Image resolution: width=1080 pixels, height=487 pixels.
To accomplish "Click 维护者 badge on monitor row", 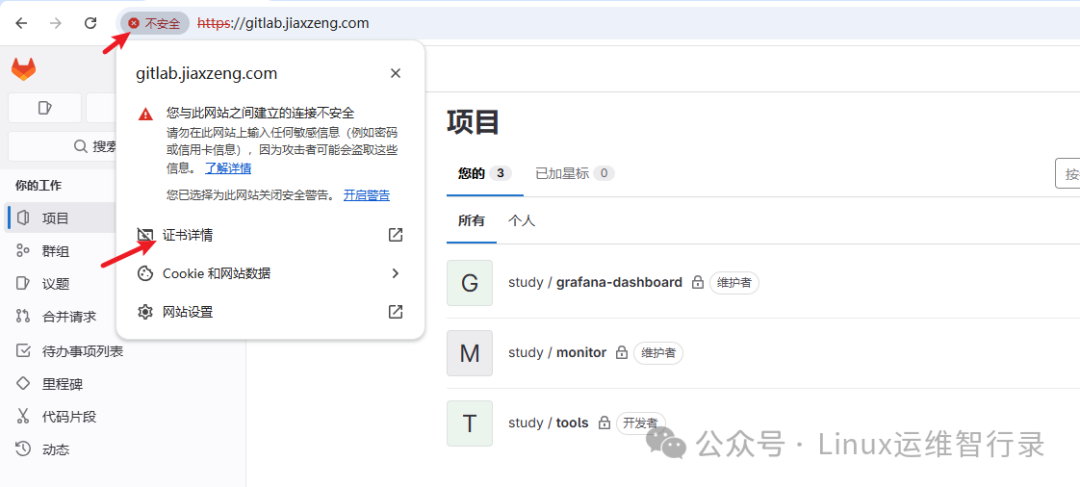I will pyautogui.click(x=658, y=353).
